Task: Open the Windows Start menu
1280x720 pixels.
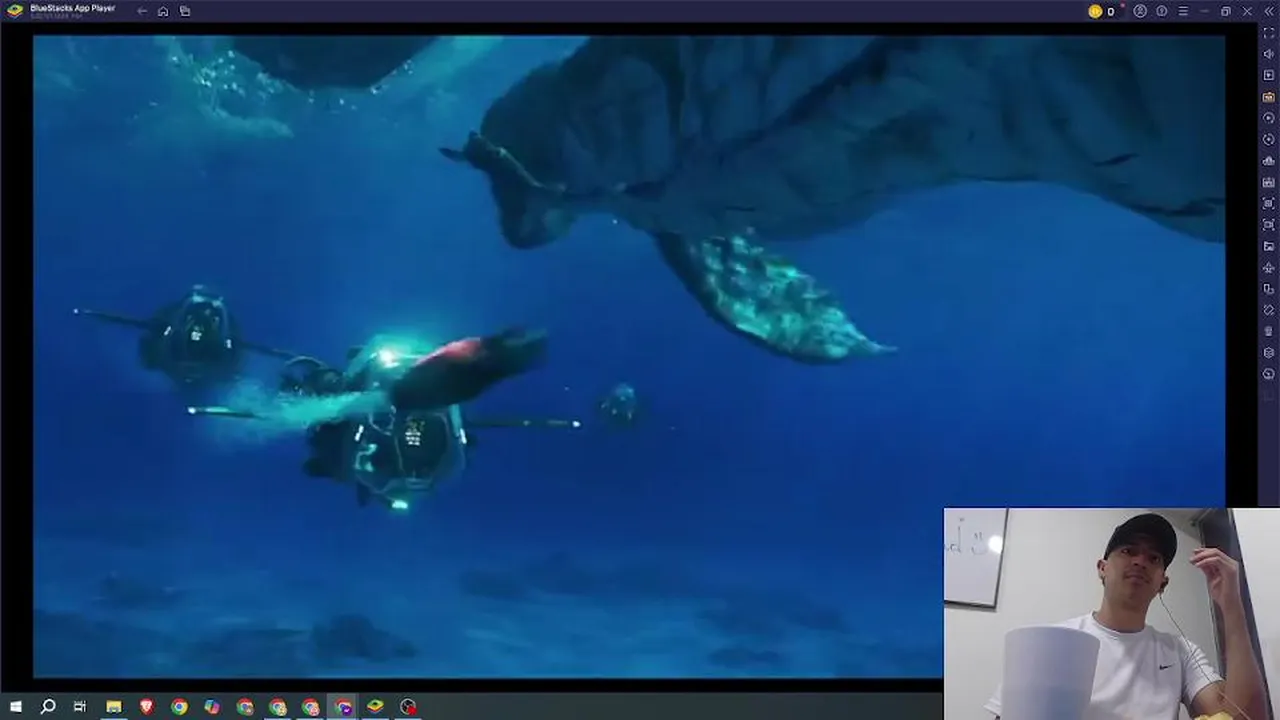Action: point(16,707)
